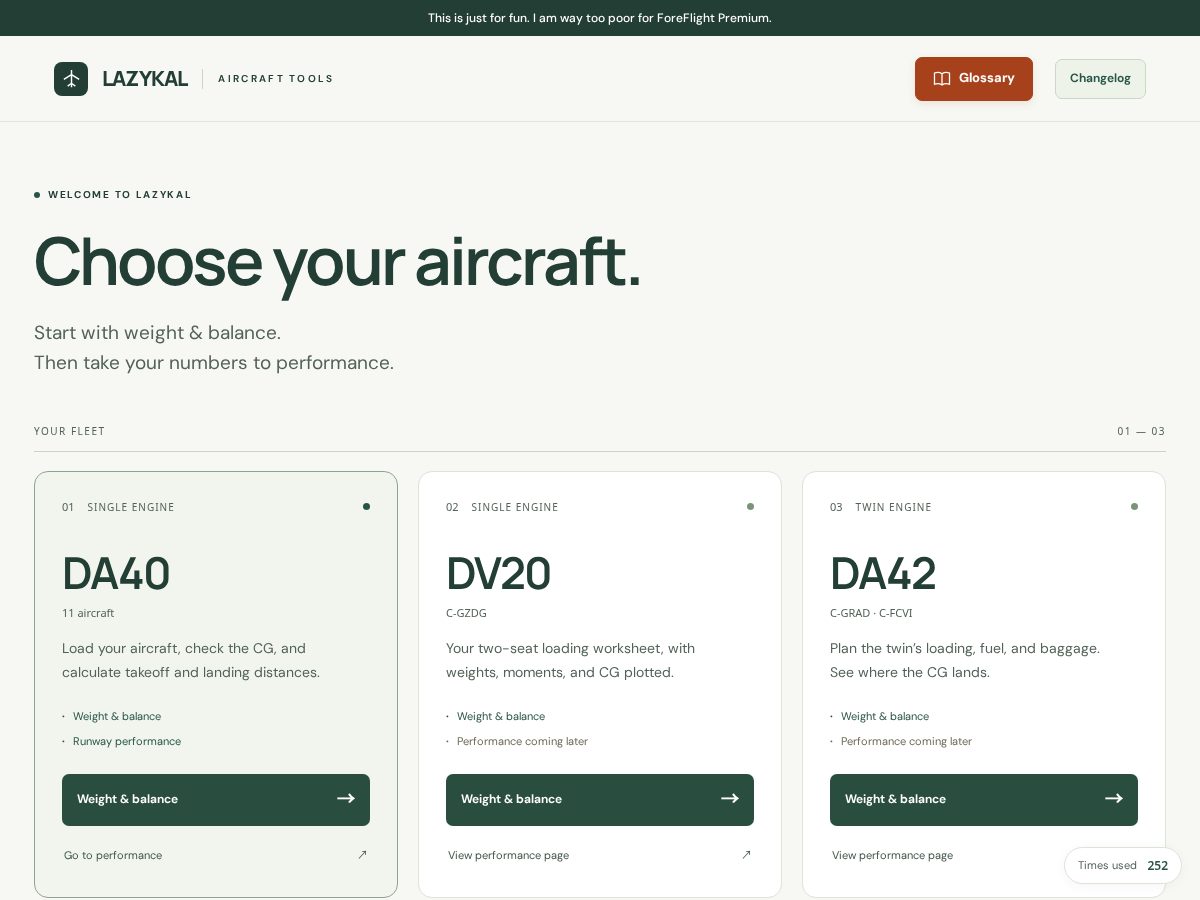Screen dimensions: 1200x900
Task: Click the Times used counter badge
Action: click(x=1123, y=866)
